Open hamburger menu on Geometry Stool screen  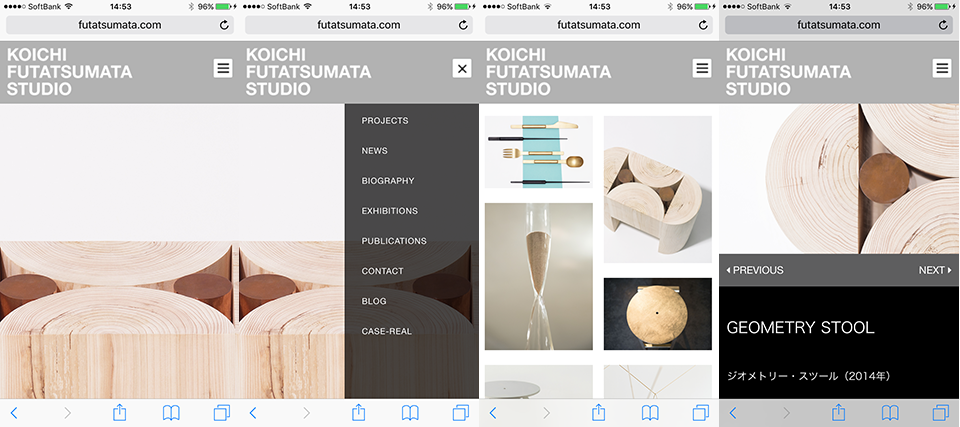click(942, 68)
